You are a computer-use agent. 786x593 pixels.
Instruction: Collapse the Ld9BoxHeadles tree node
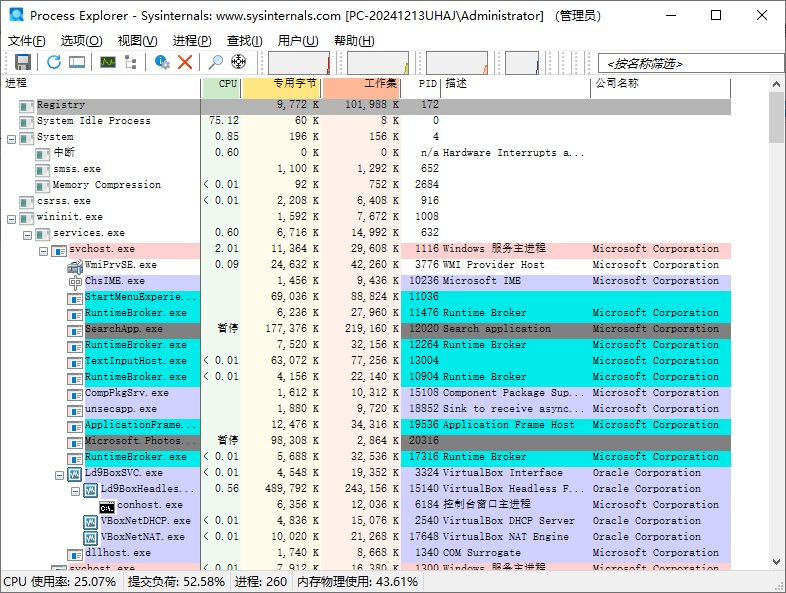[76, 491]
